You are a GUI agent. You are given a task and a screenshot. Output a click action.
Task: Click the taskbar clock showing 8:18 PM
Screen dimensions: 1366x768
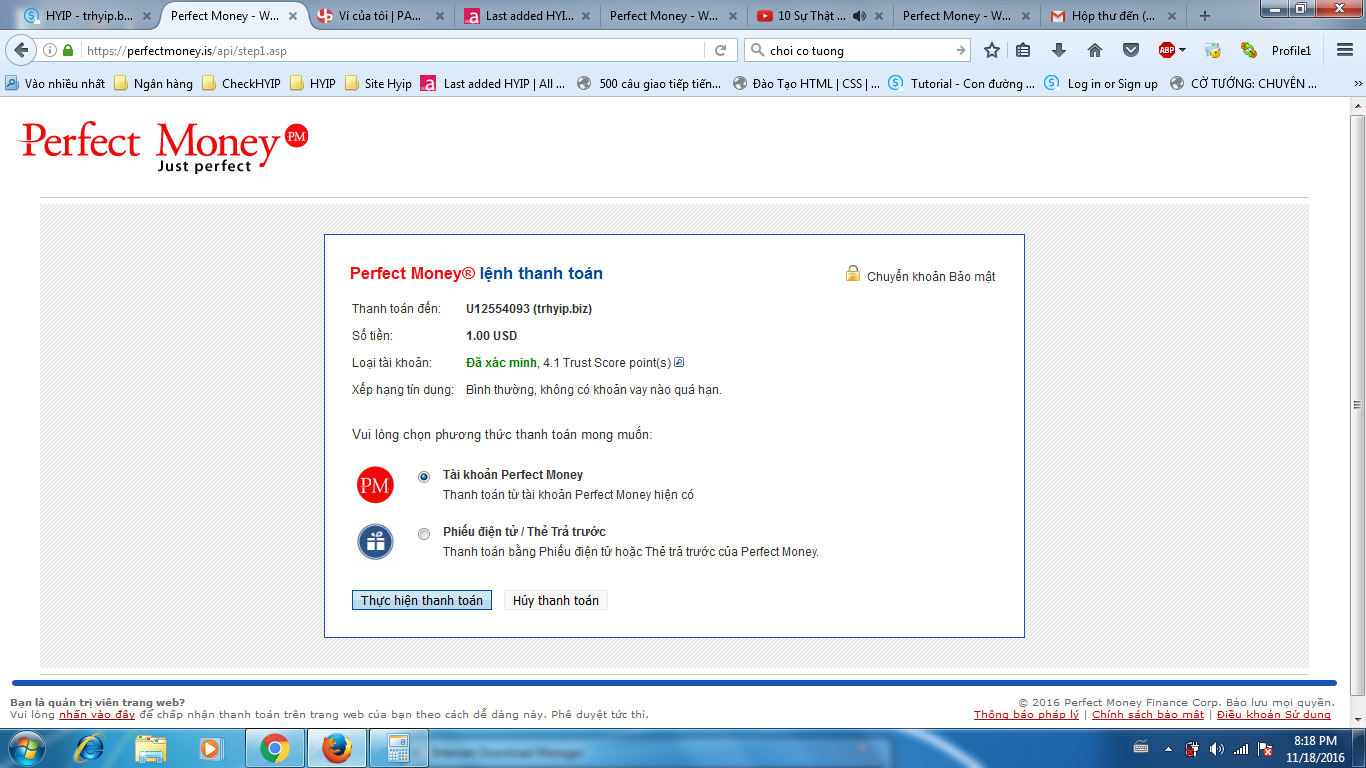[1315, 748]
